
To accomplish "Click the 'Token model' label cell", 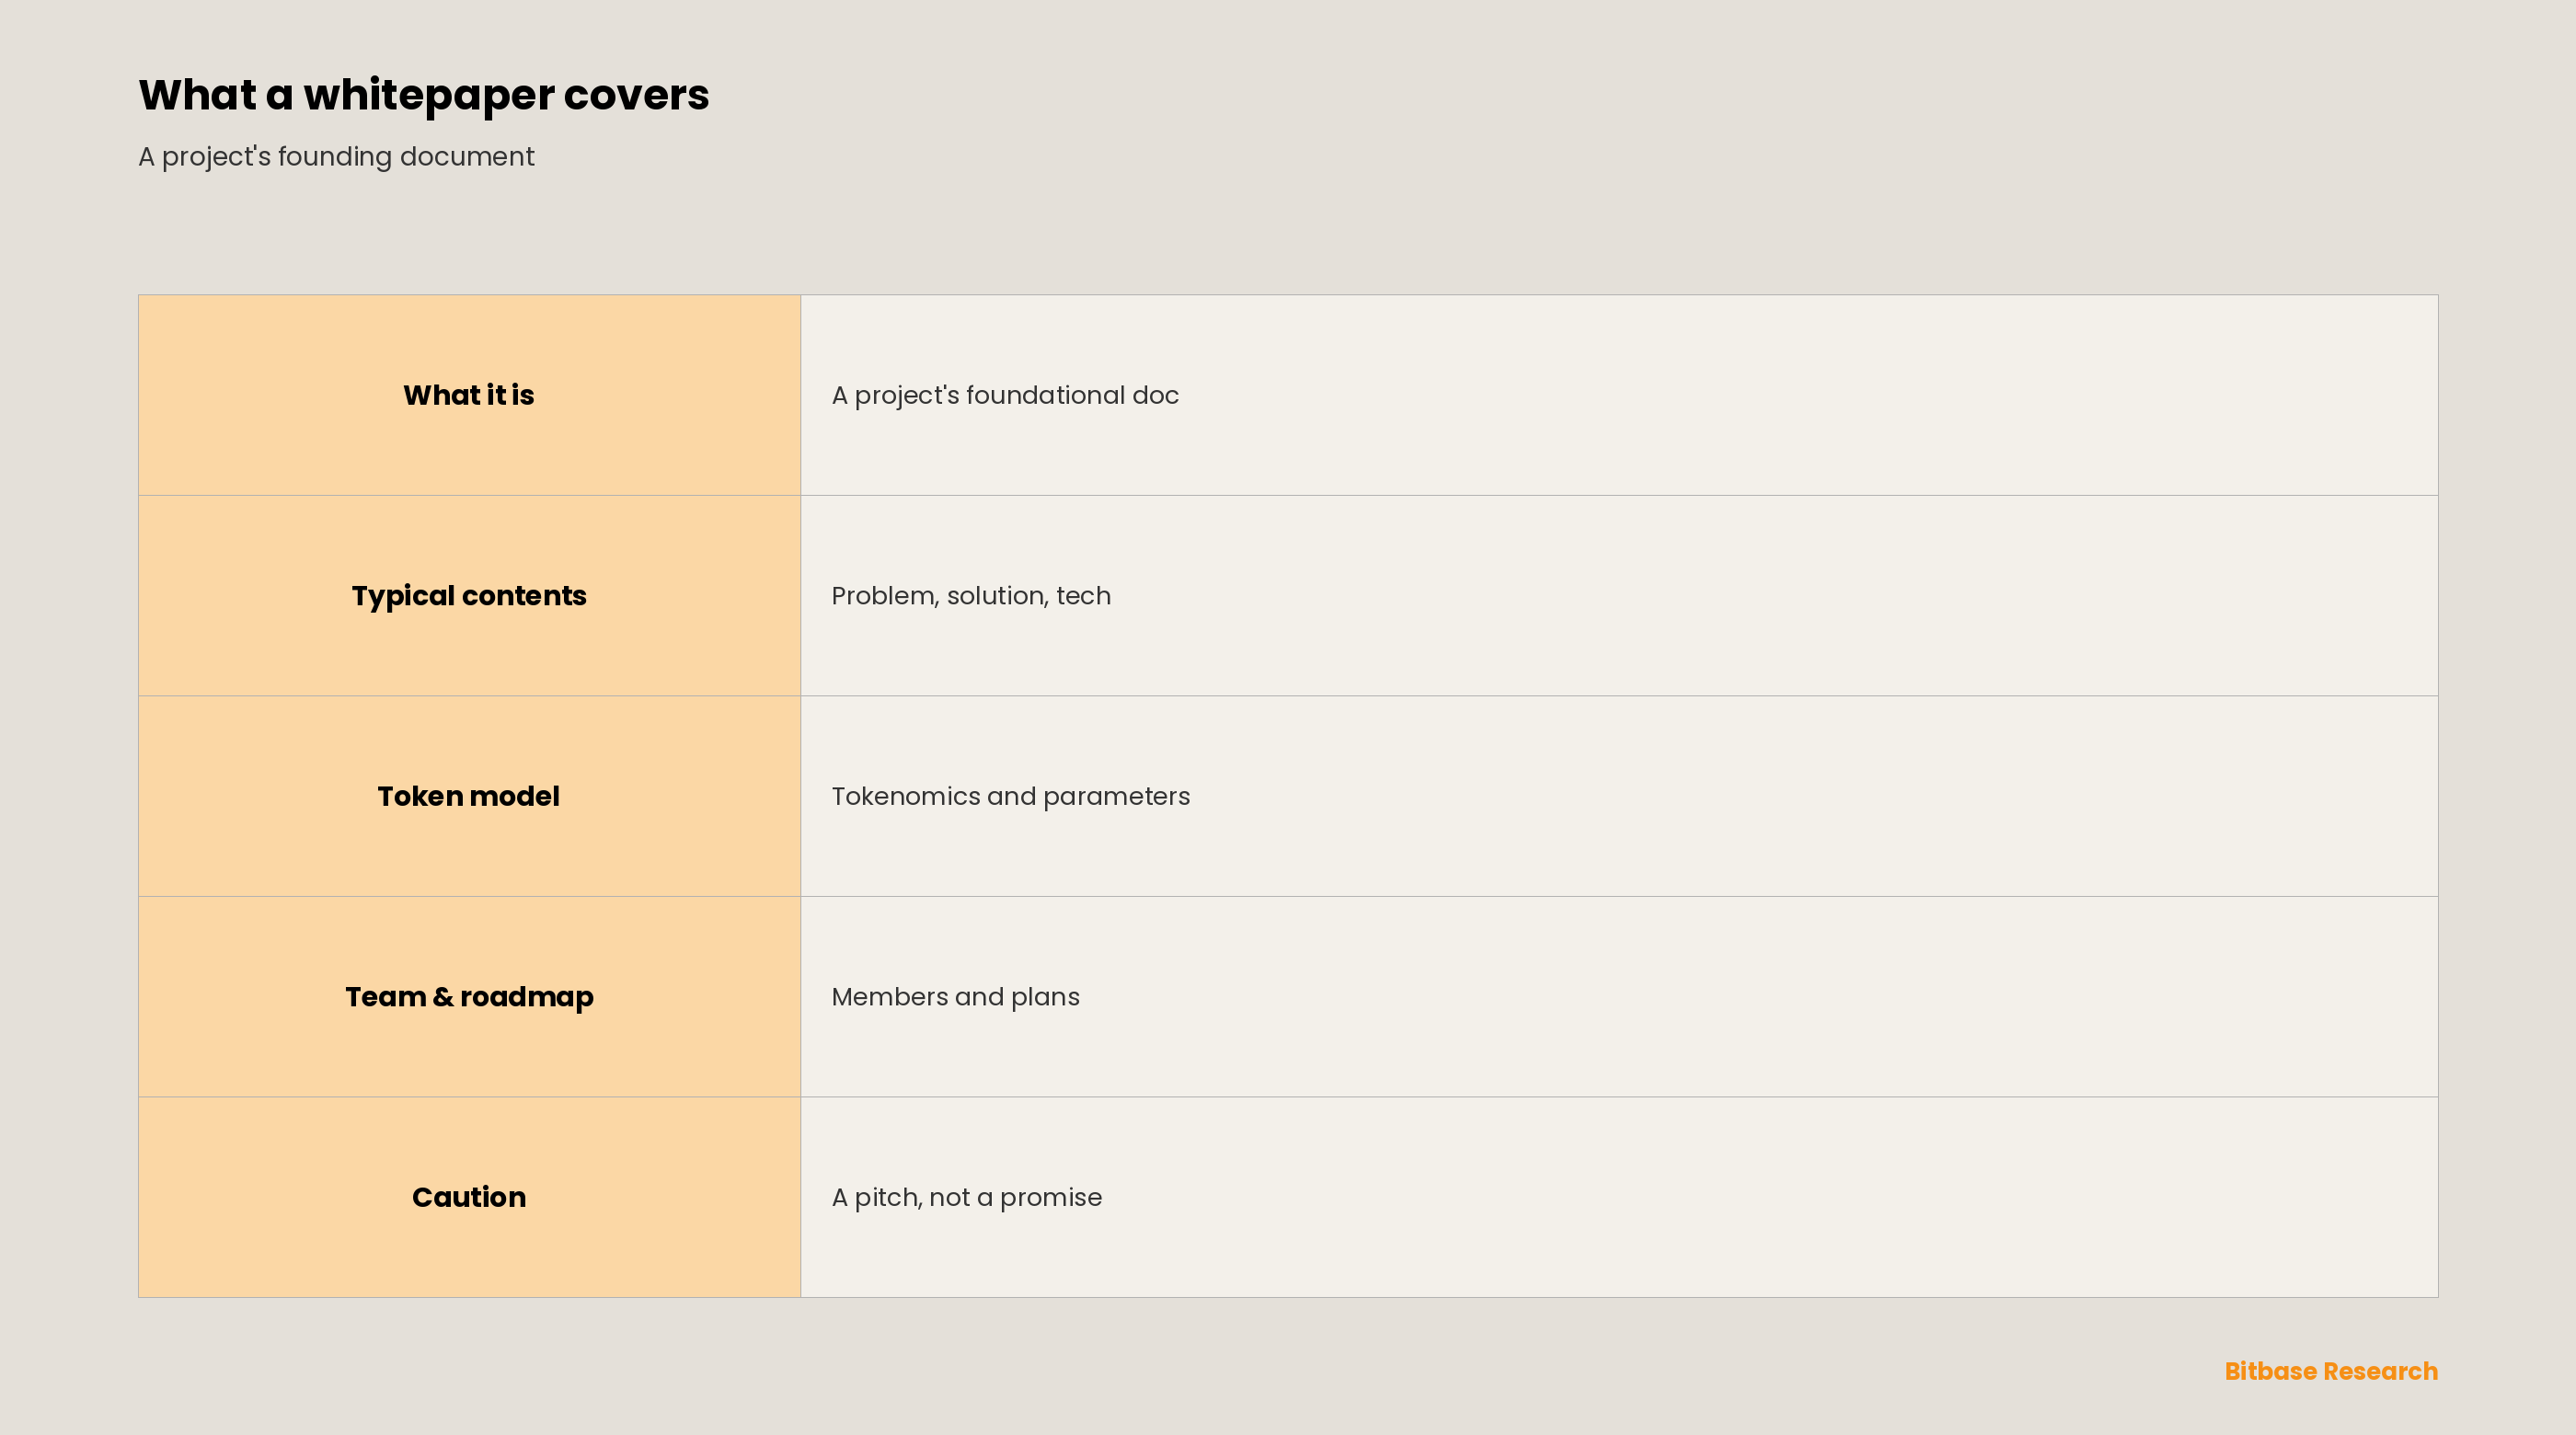I will [469, 796].
